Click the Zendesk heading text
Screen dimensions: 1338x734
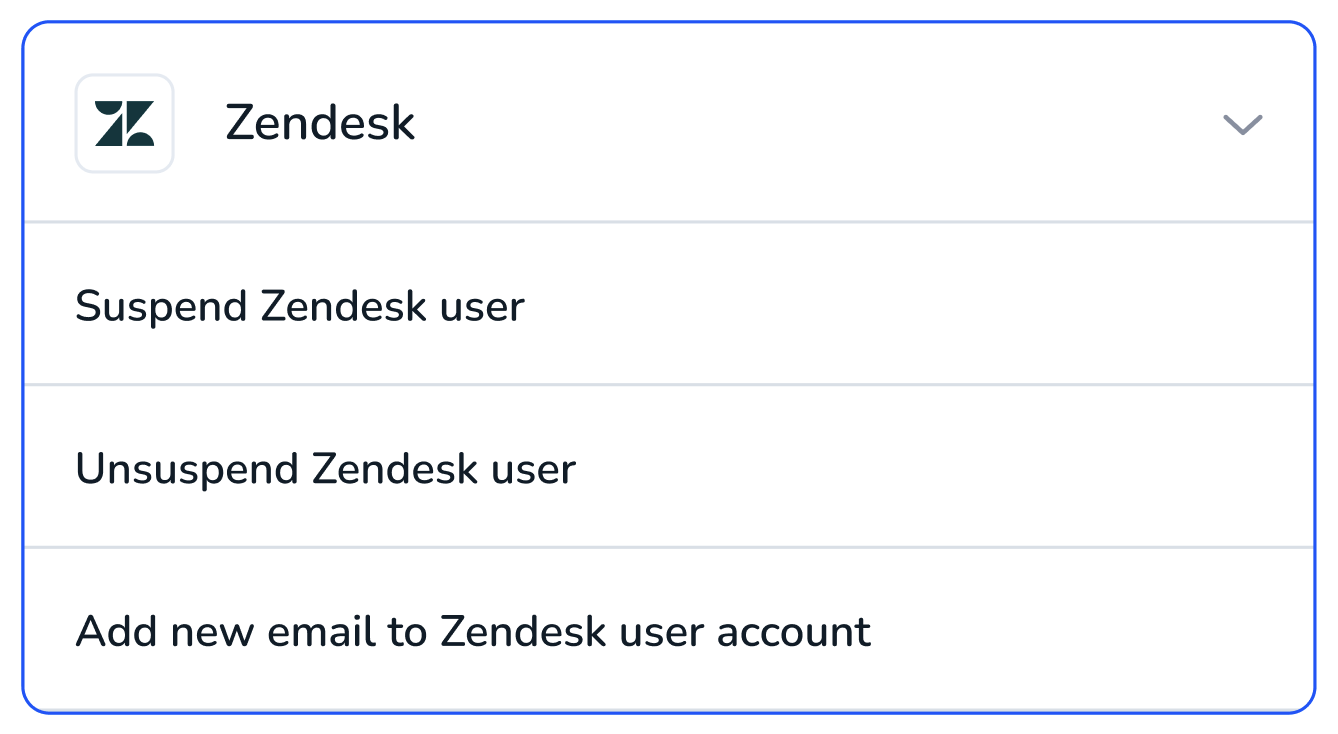point(320,123)
